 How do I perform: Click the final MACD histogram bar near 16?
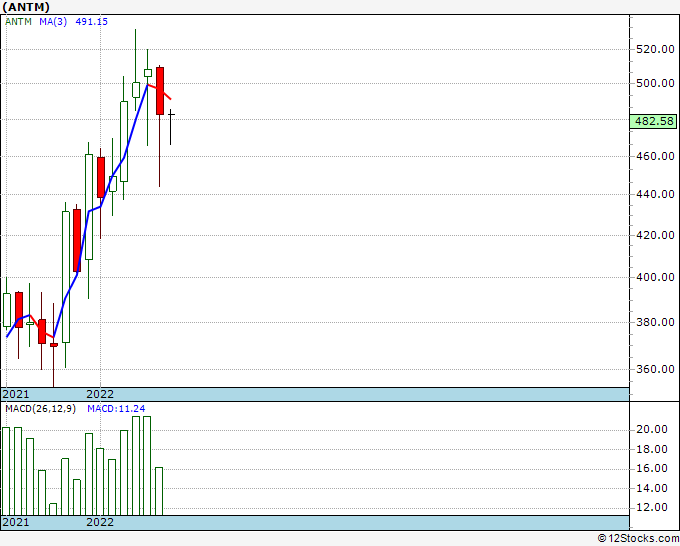click(x=159, y=491)
